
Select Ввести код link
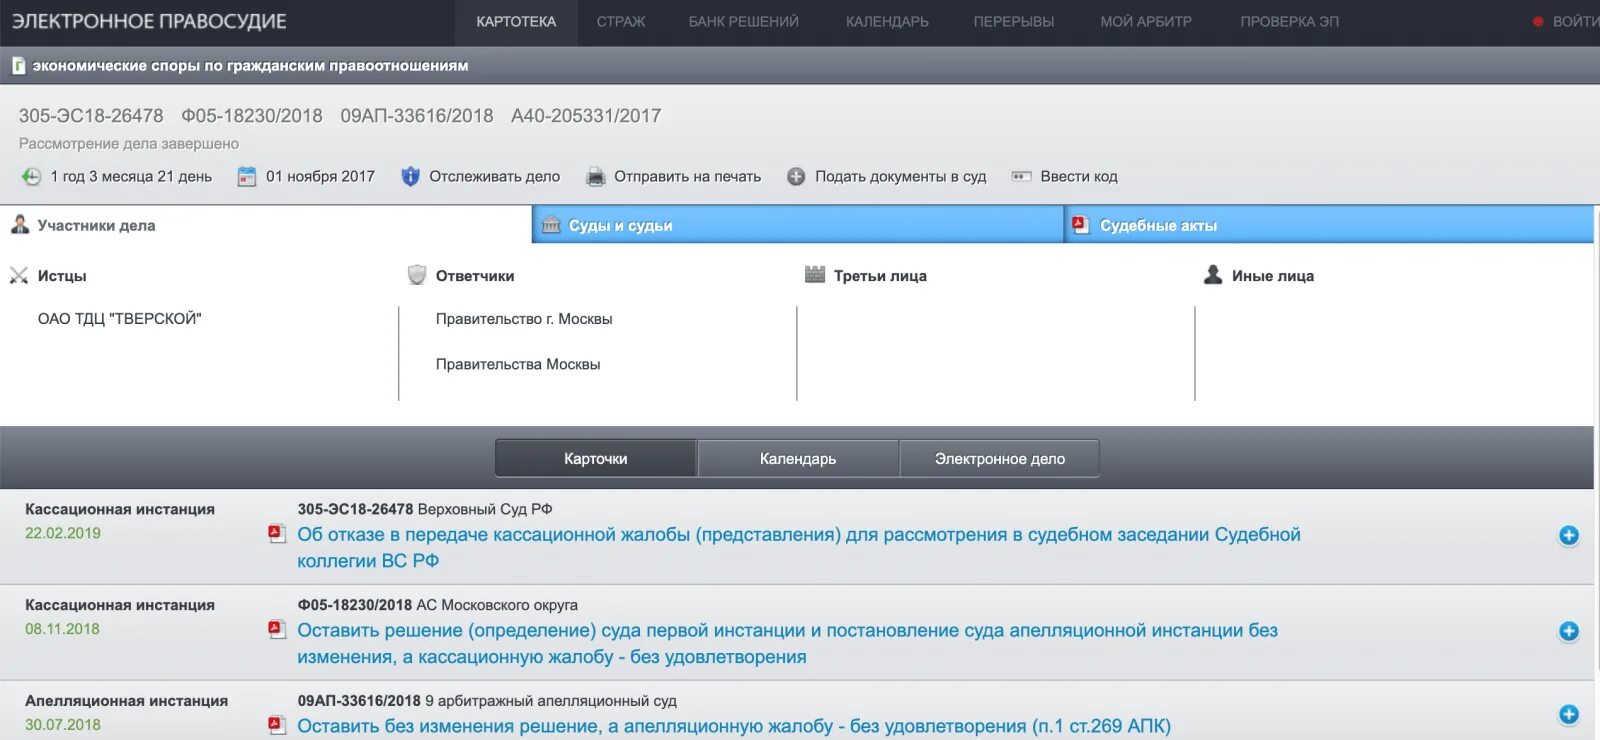pyautogui.click(x=1079, y=177)
